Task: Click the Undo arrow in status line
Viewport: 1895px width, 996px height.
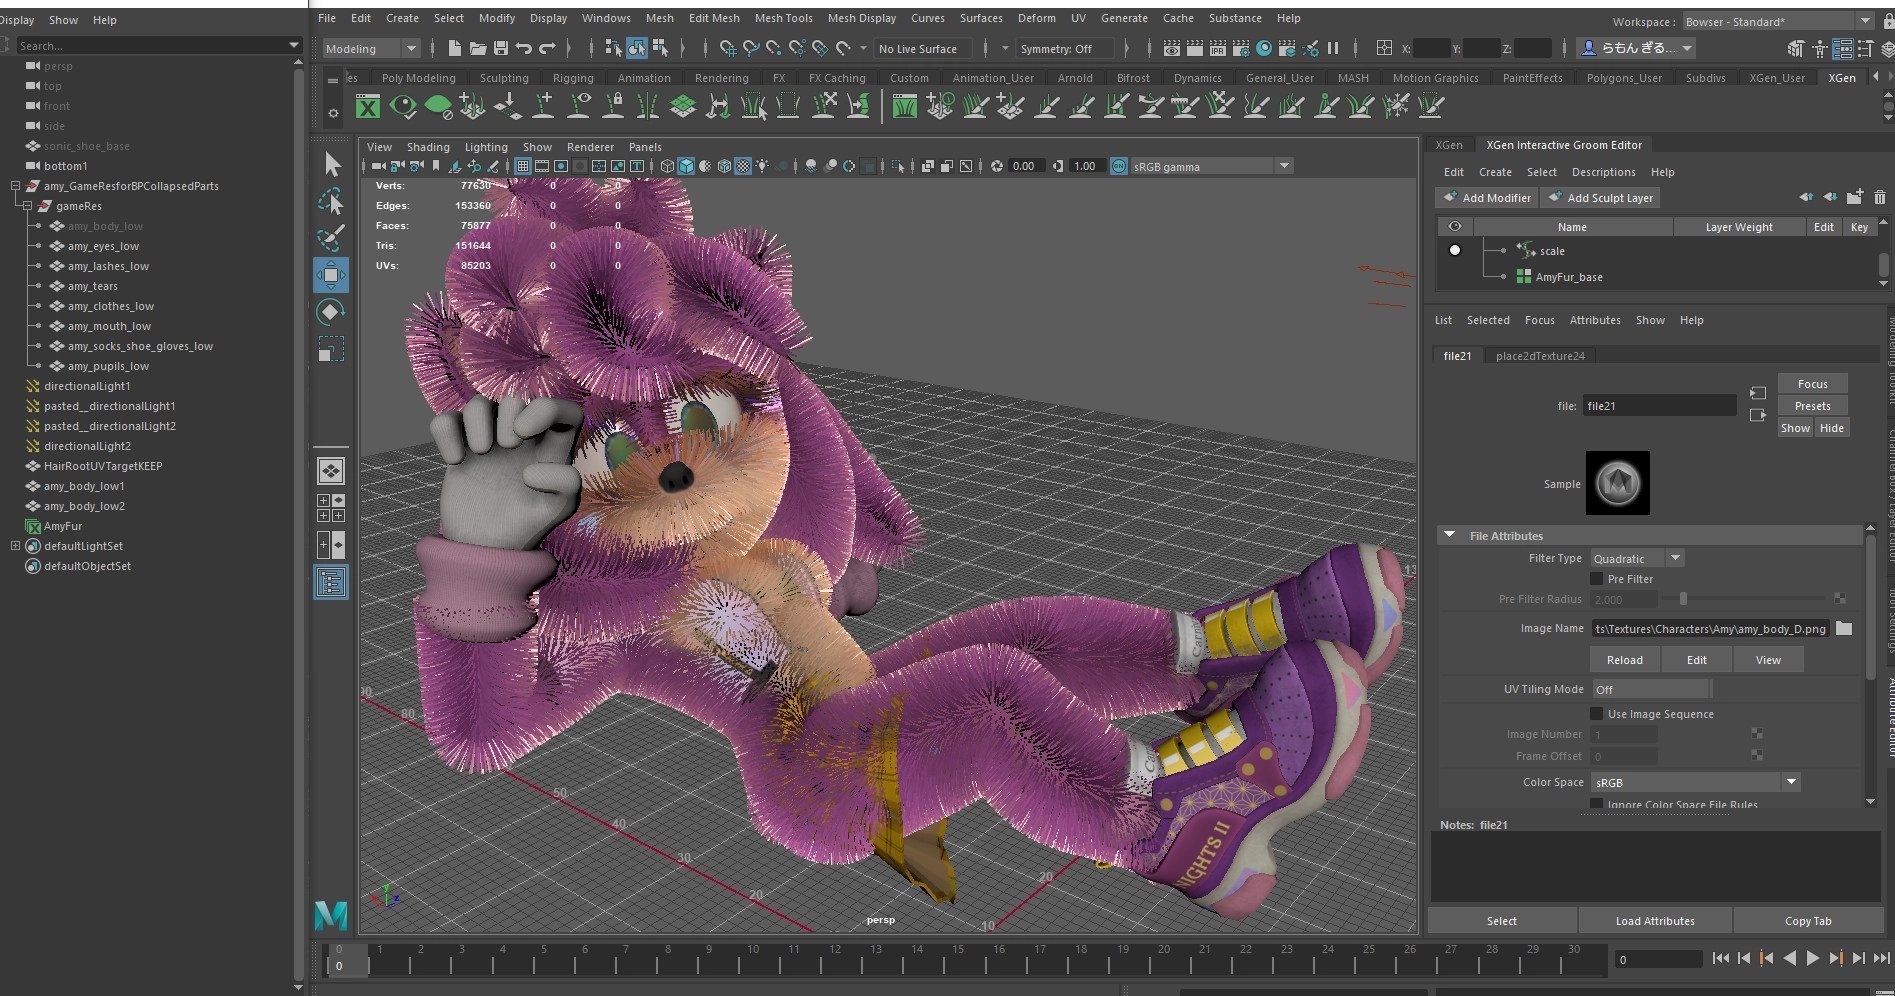Action: click(524, 48)
